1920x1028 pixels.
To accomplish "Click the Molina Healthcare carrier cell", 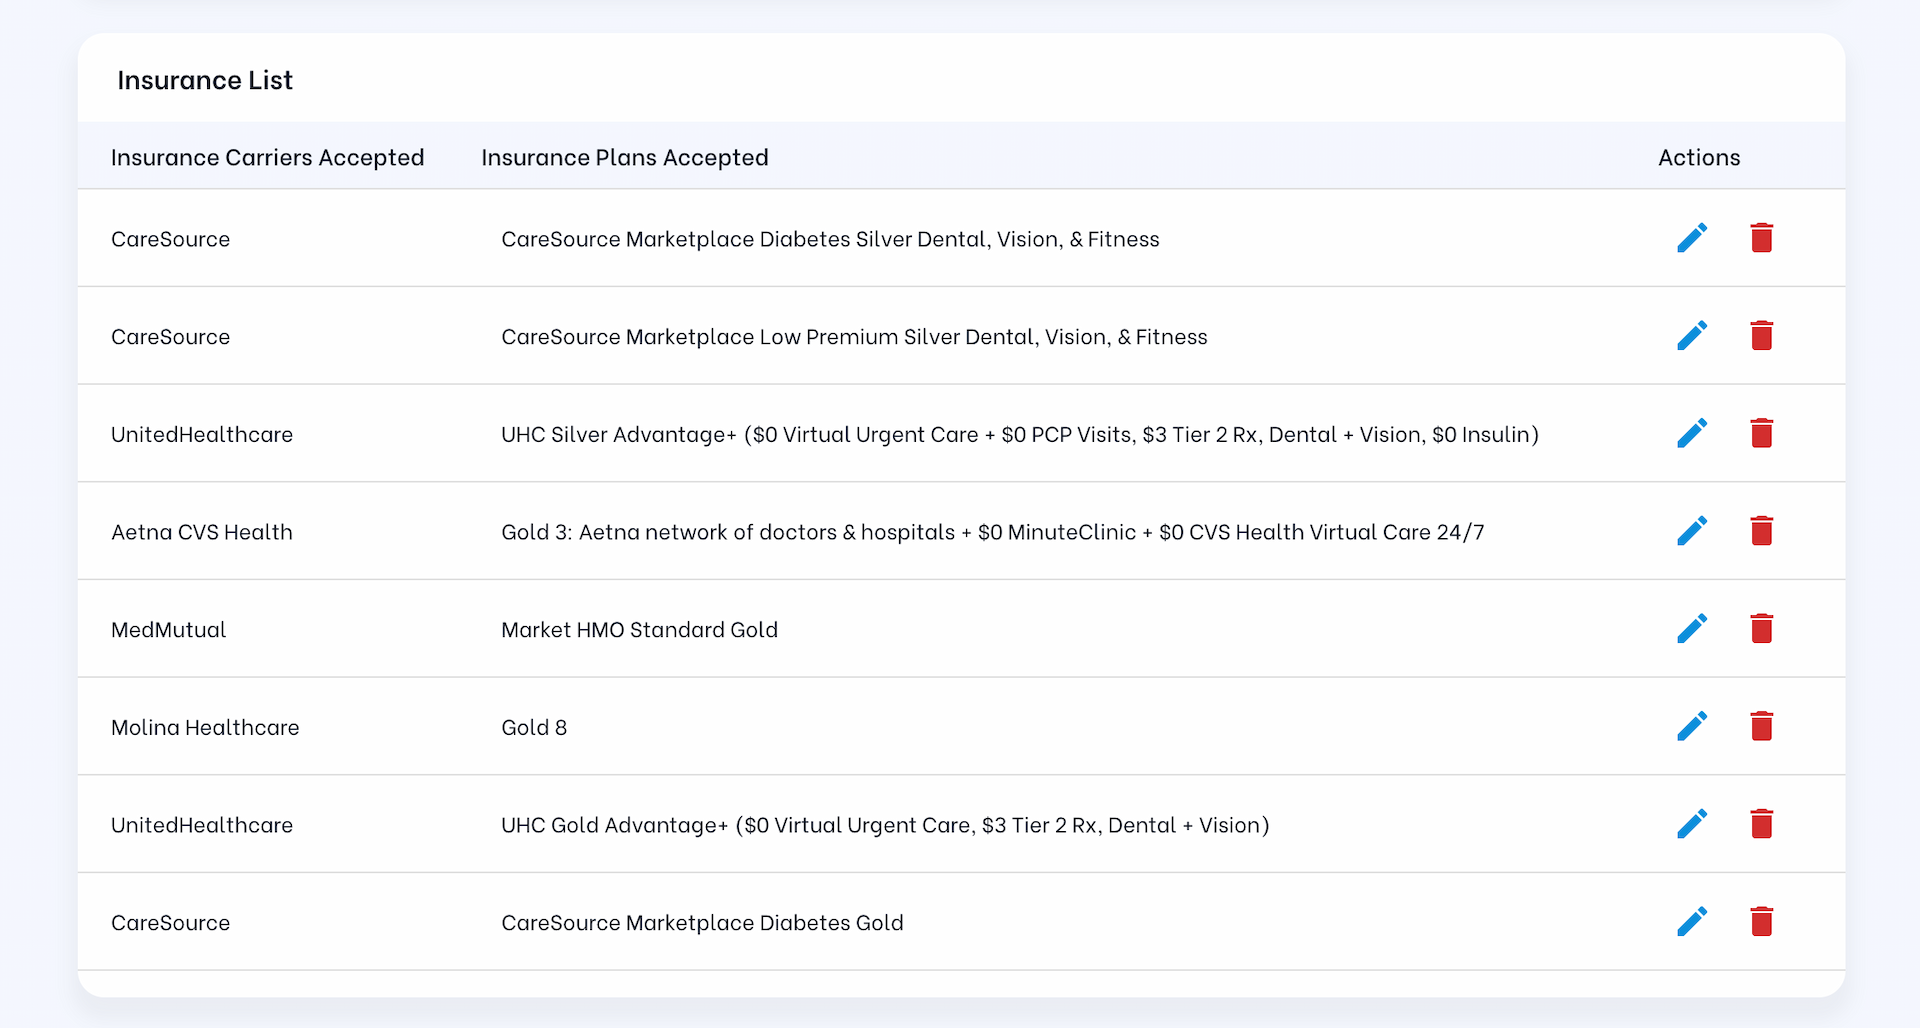I will 205,728.
